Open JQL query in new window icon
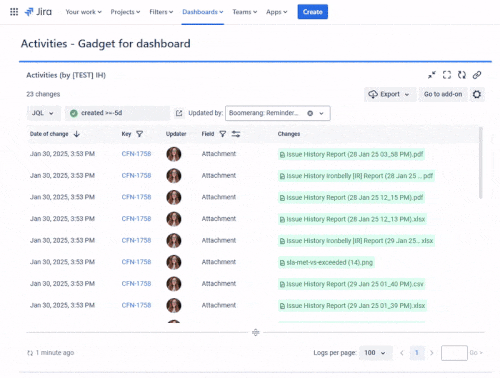This screenshot has height=378, width=500. tap(179, 113)
